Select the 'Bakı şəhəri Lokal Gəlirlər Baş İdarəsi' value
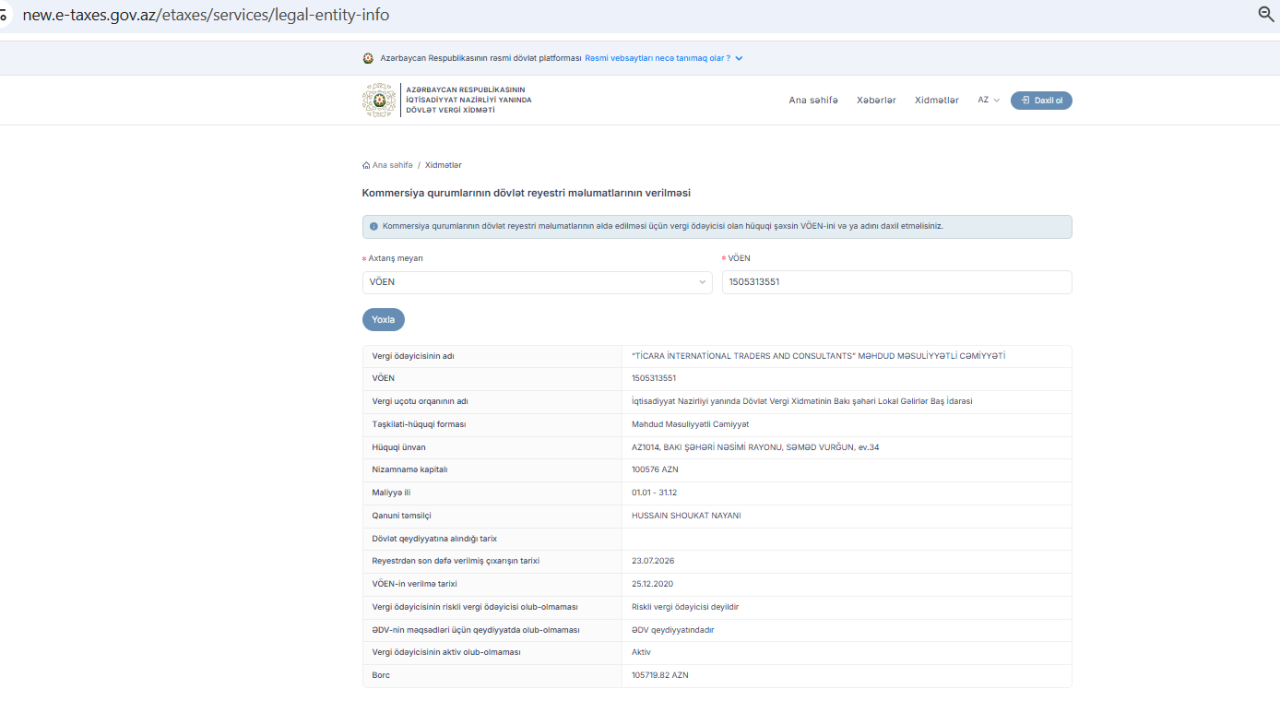 [802, 402]
